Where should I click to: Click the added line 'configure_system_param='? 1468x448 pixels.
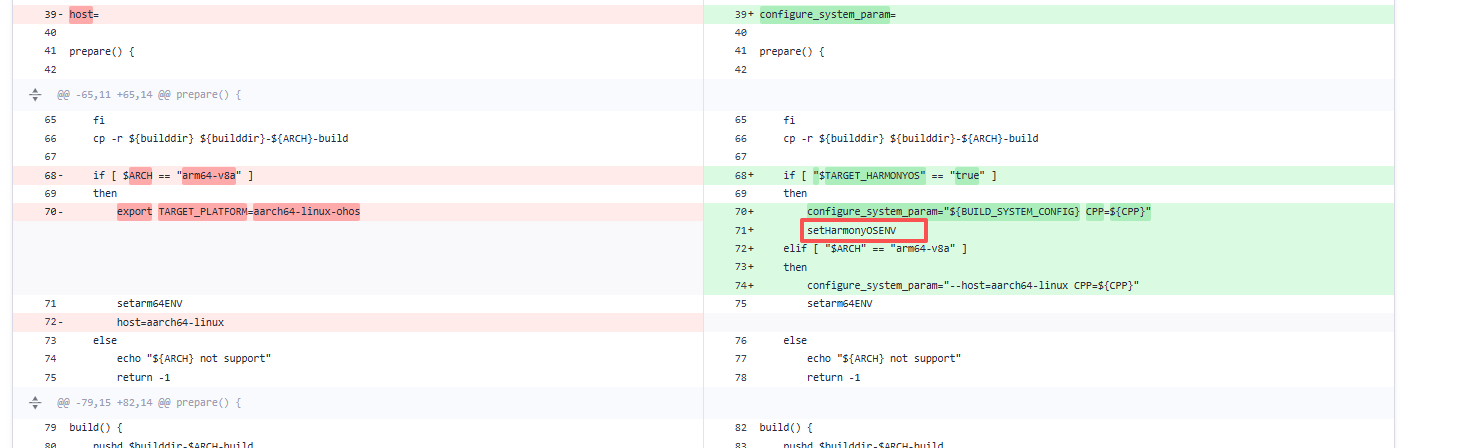click(1049, 15)
